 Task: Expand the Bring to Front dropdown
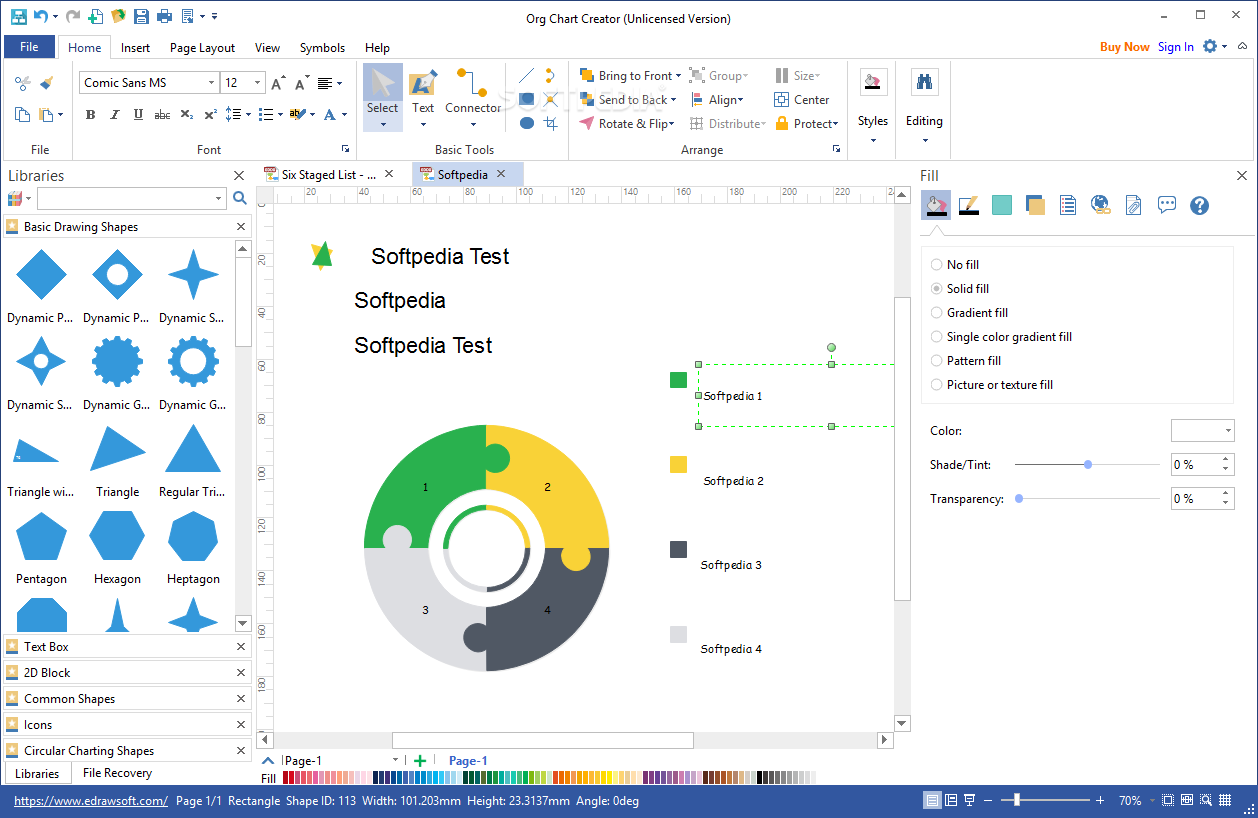(678, 76)
